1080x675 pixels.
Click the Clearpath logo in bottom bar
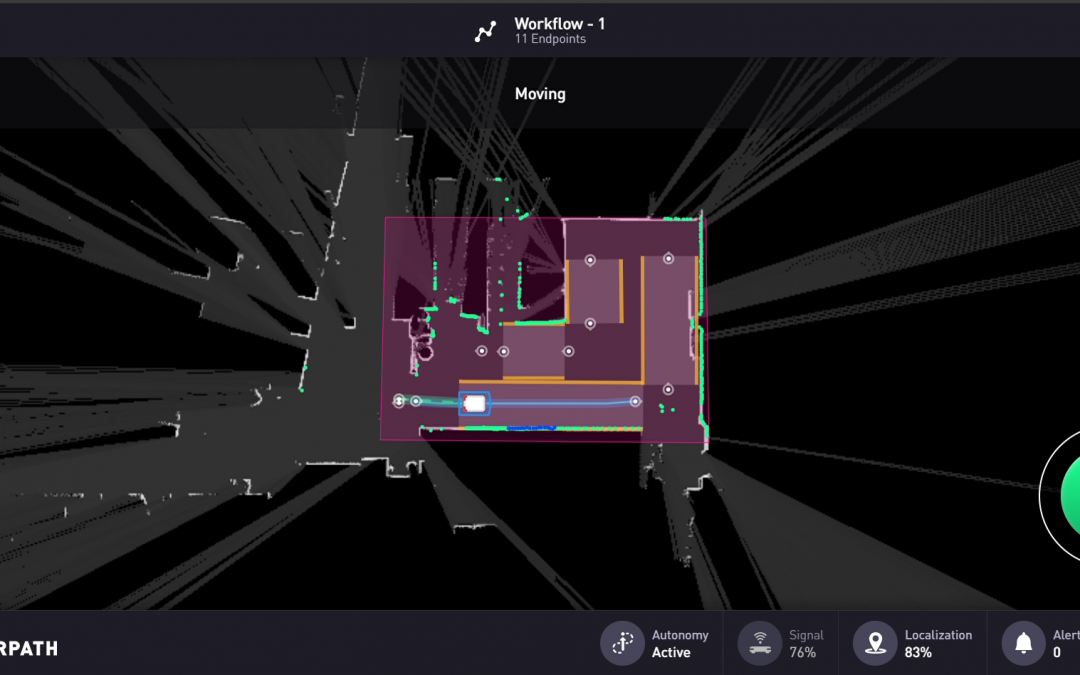[x=28, y=648]
